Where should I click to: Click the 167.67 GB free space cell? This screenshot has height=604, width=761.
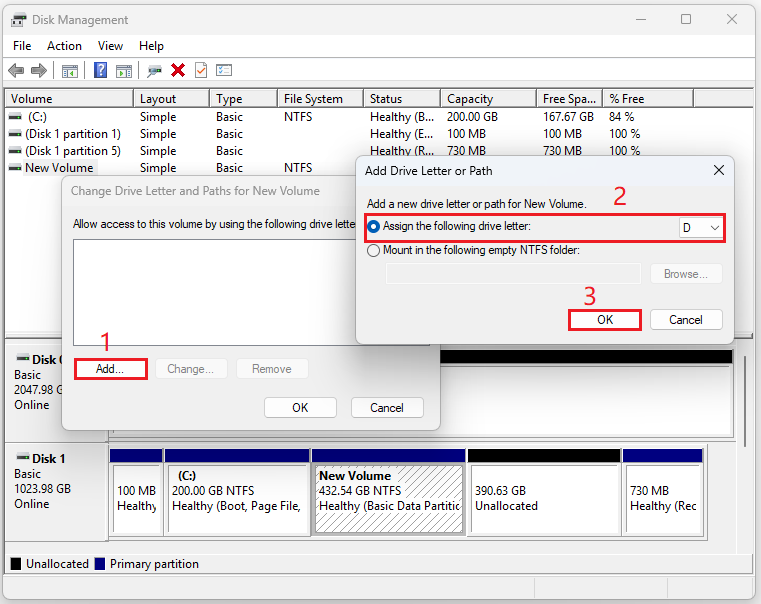coord(568,117)
